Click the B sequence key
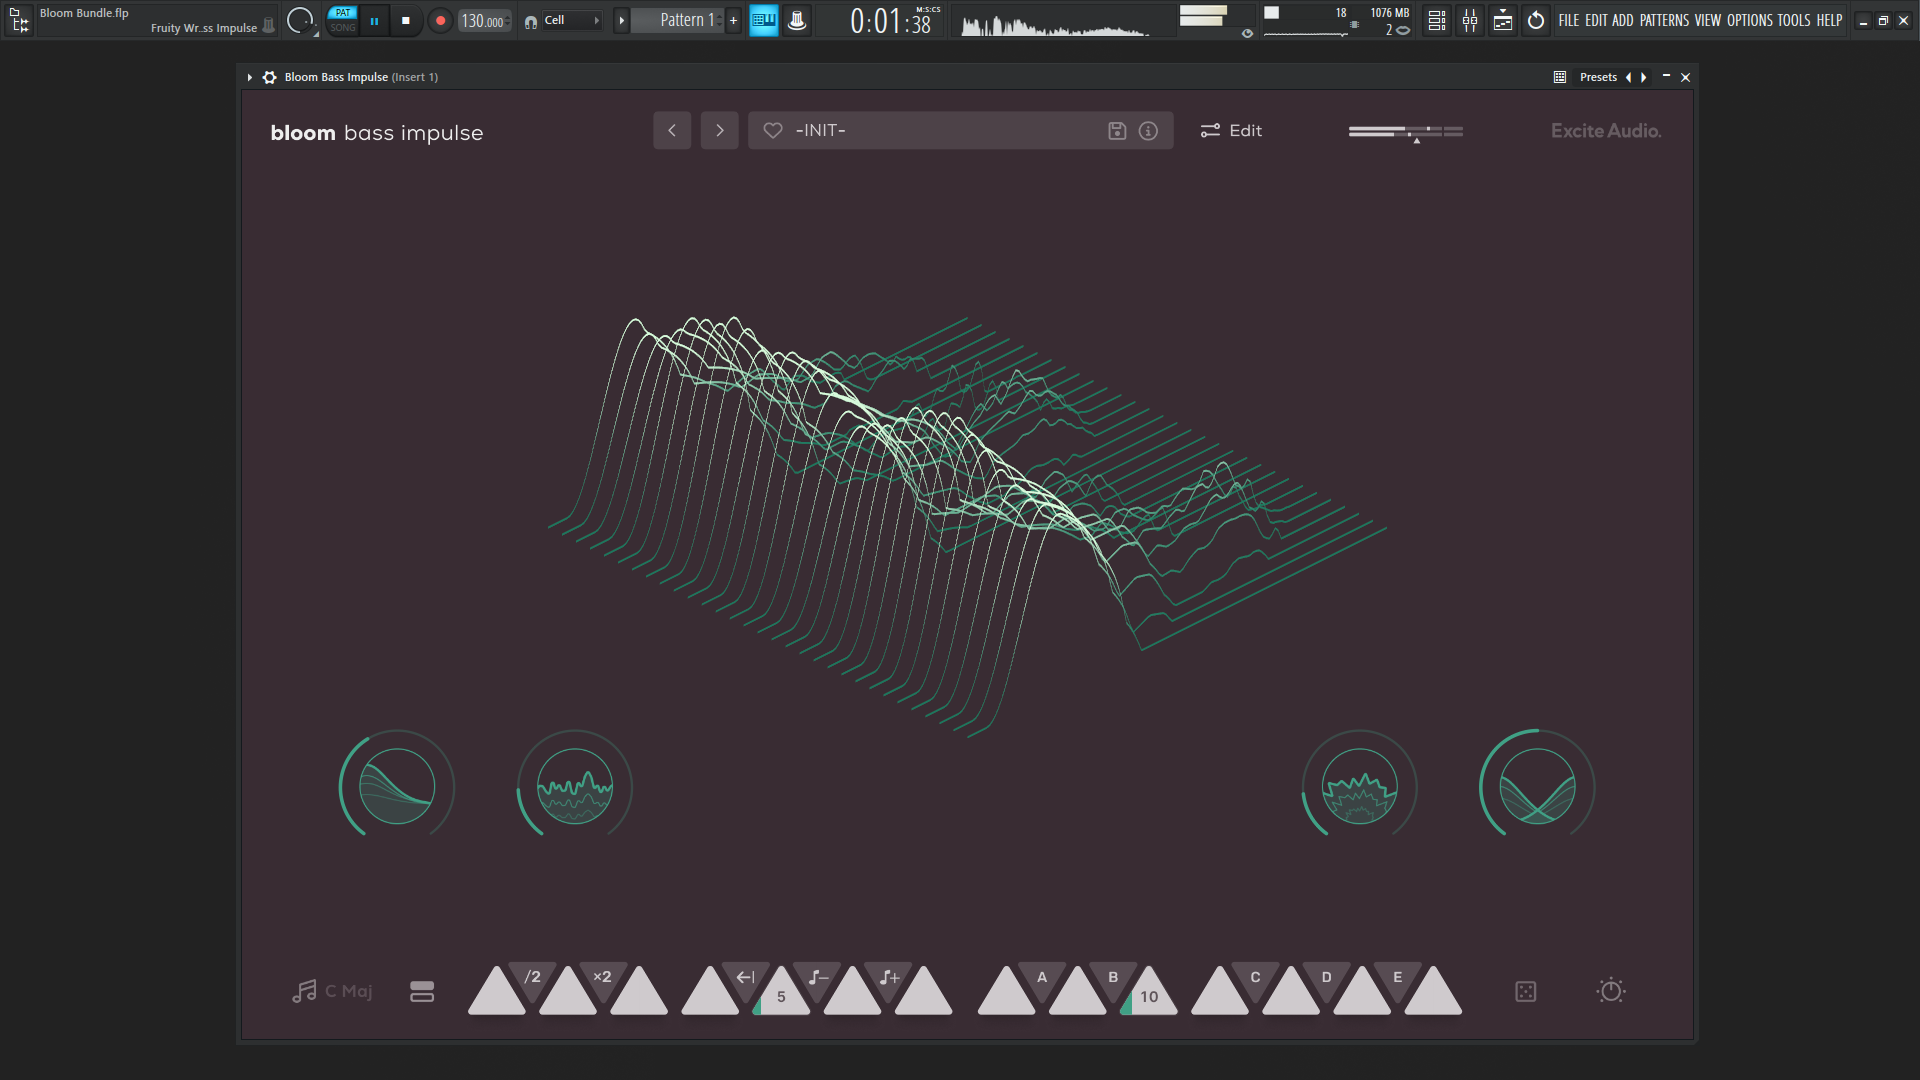The height and width of the screenshot is (1080, 1920). (1112, 977)
